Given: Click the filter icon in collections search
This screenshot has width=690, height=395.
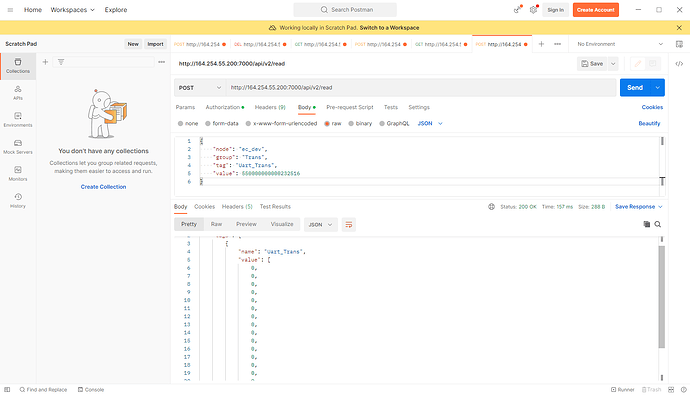Looking at the screenshot, I should (61, 62).
